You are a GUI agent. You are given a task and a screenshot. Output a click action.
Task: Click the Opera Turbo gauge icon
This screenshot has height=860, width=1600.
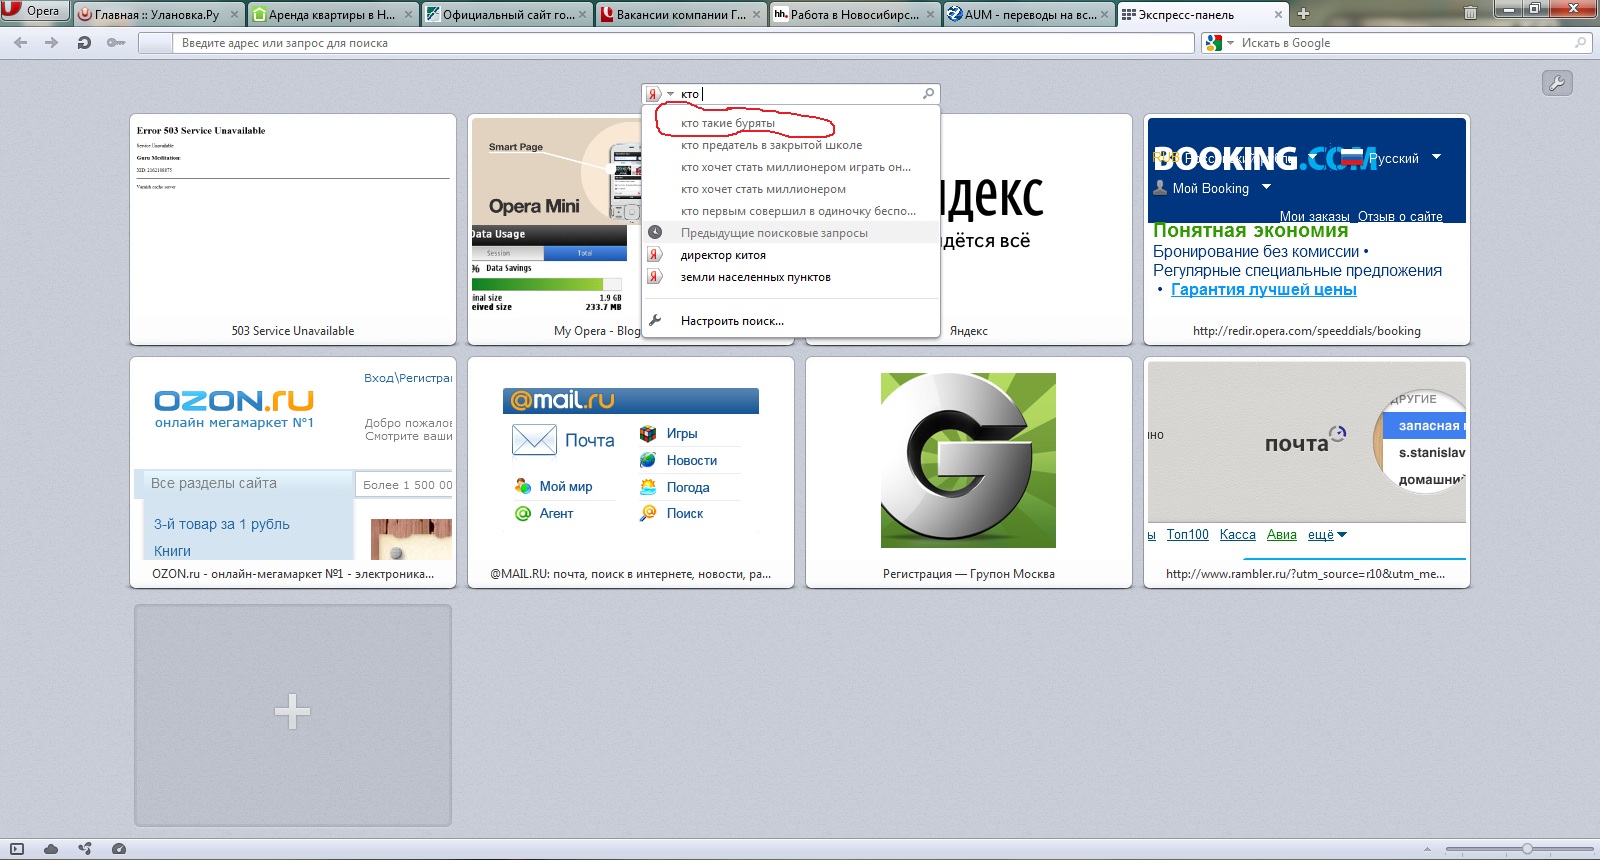point(119,849)
